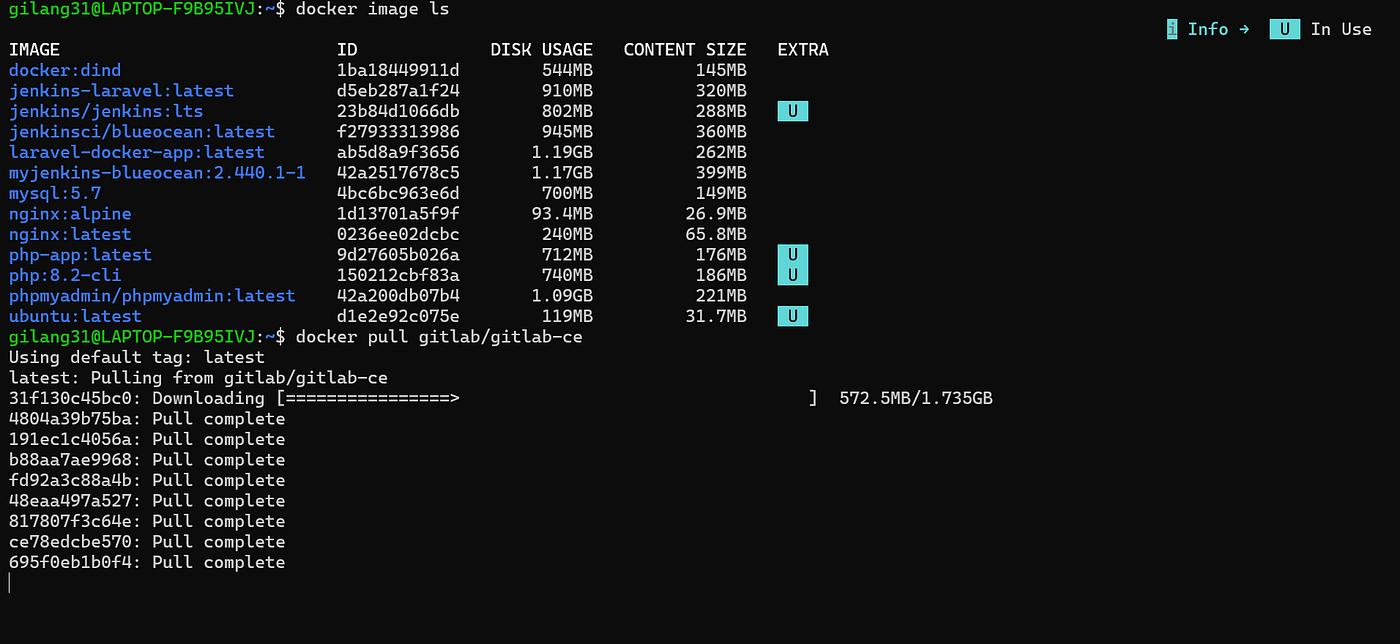Click the U badge for php-app:latest
Screen dimensions: 1400x644
(793, 255)
